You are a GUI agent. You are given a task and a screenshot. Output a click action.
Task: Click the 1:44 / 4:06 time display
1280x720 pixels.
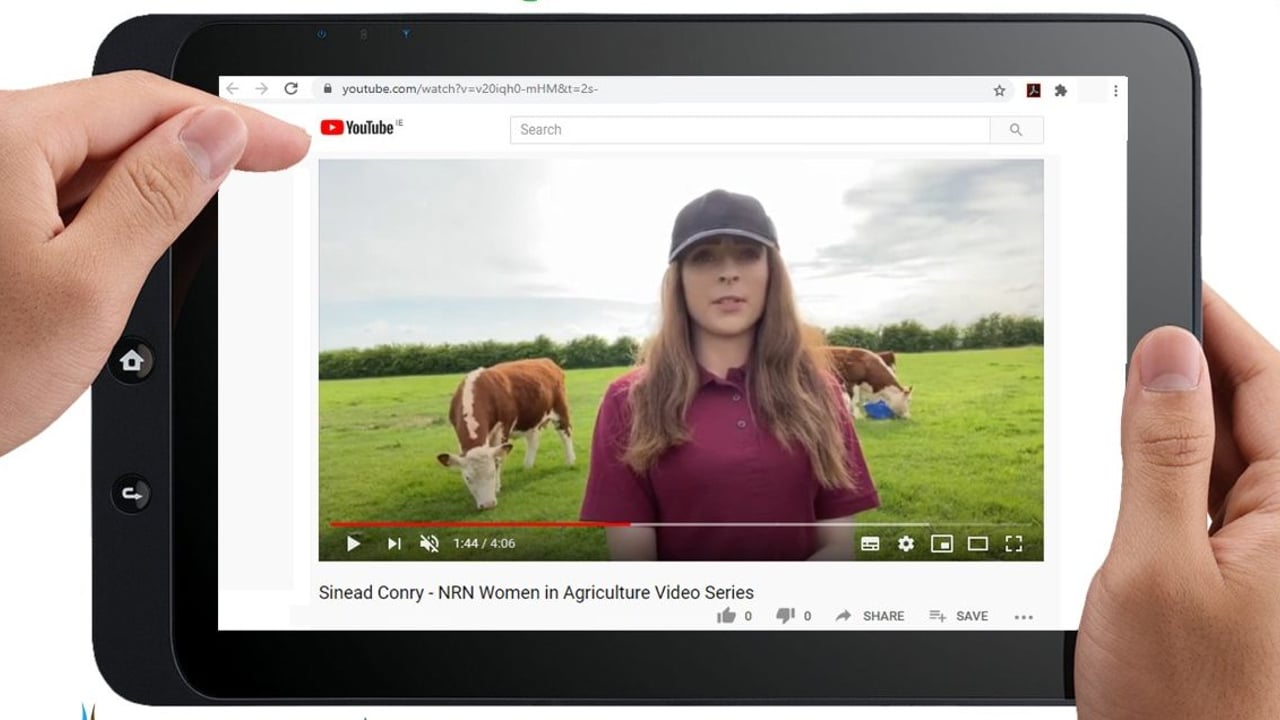tap(484, 544)
